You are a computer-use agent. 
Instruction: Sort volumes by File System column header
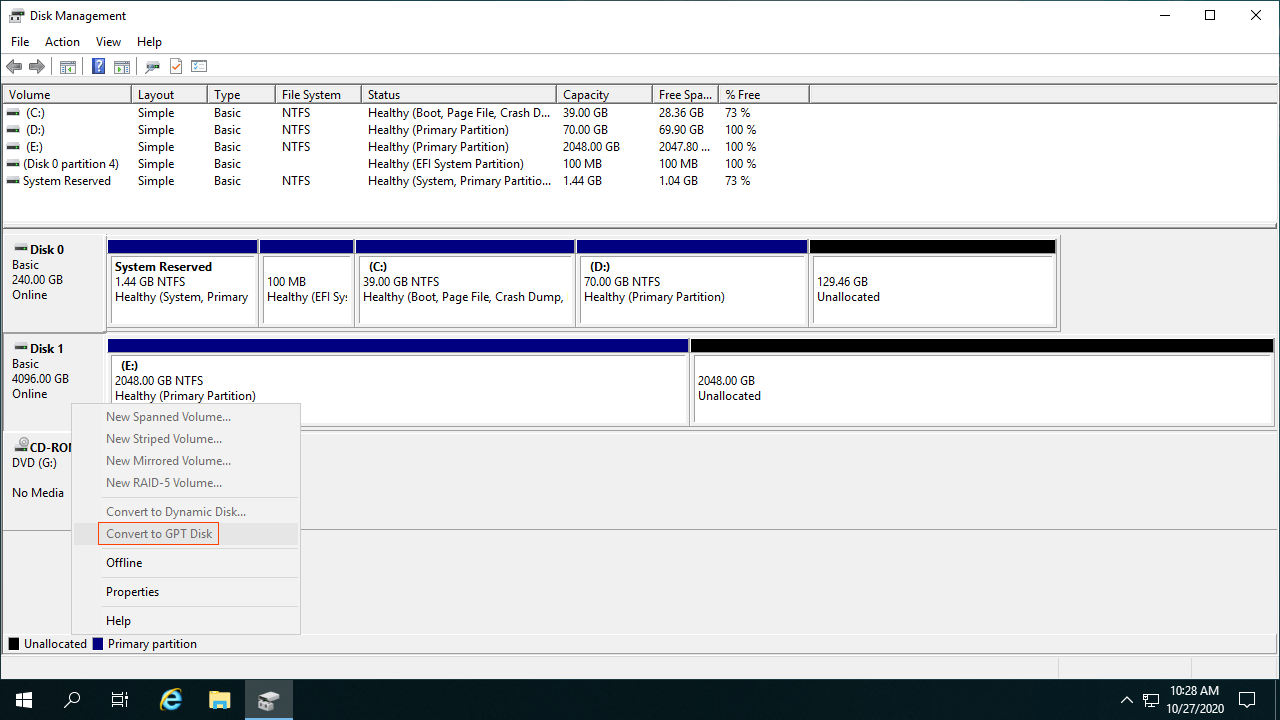click(311, 95)
